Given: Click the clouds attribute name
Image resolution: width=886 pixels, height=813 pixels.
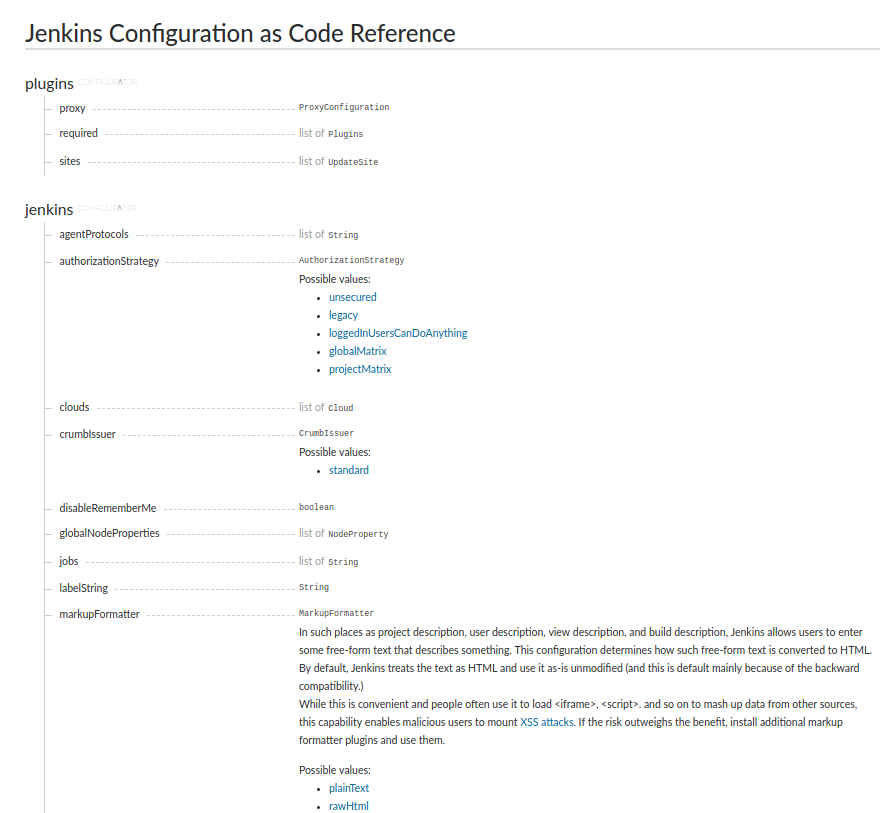Looking at the screenshot, I should coord(74,407).
